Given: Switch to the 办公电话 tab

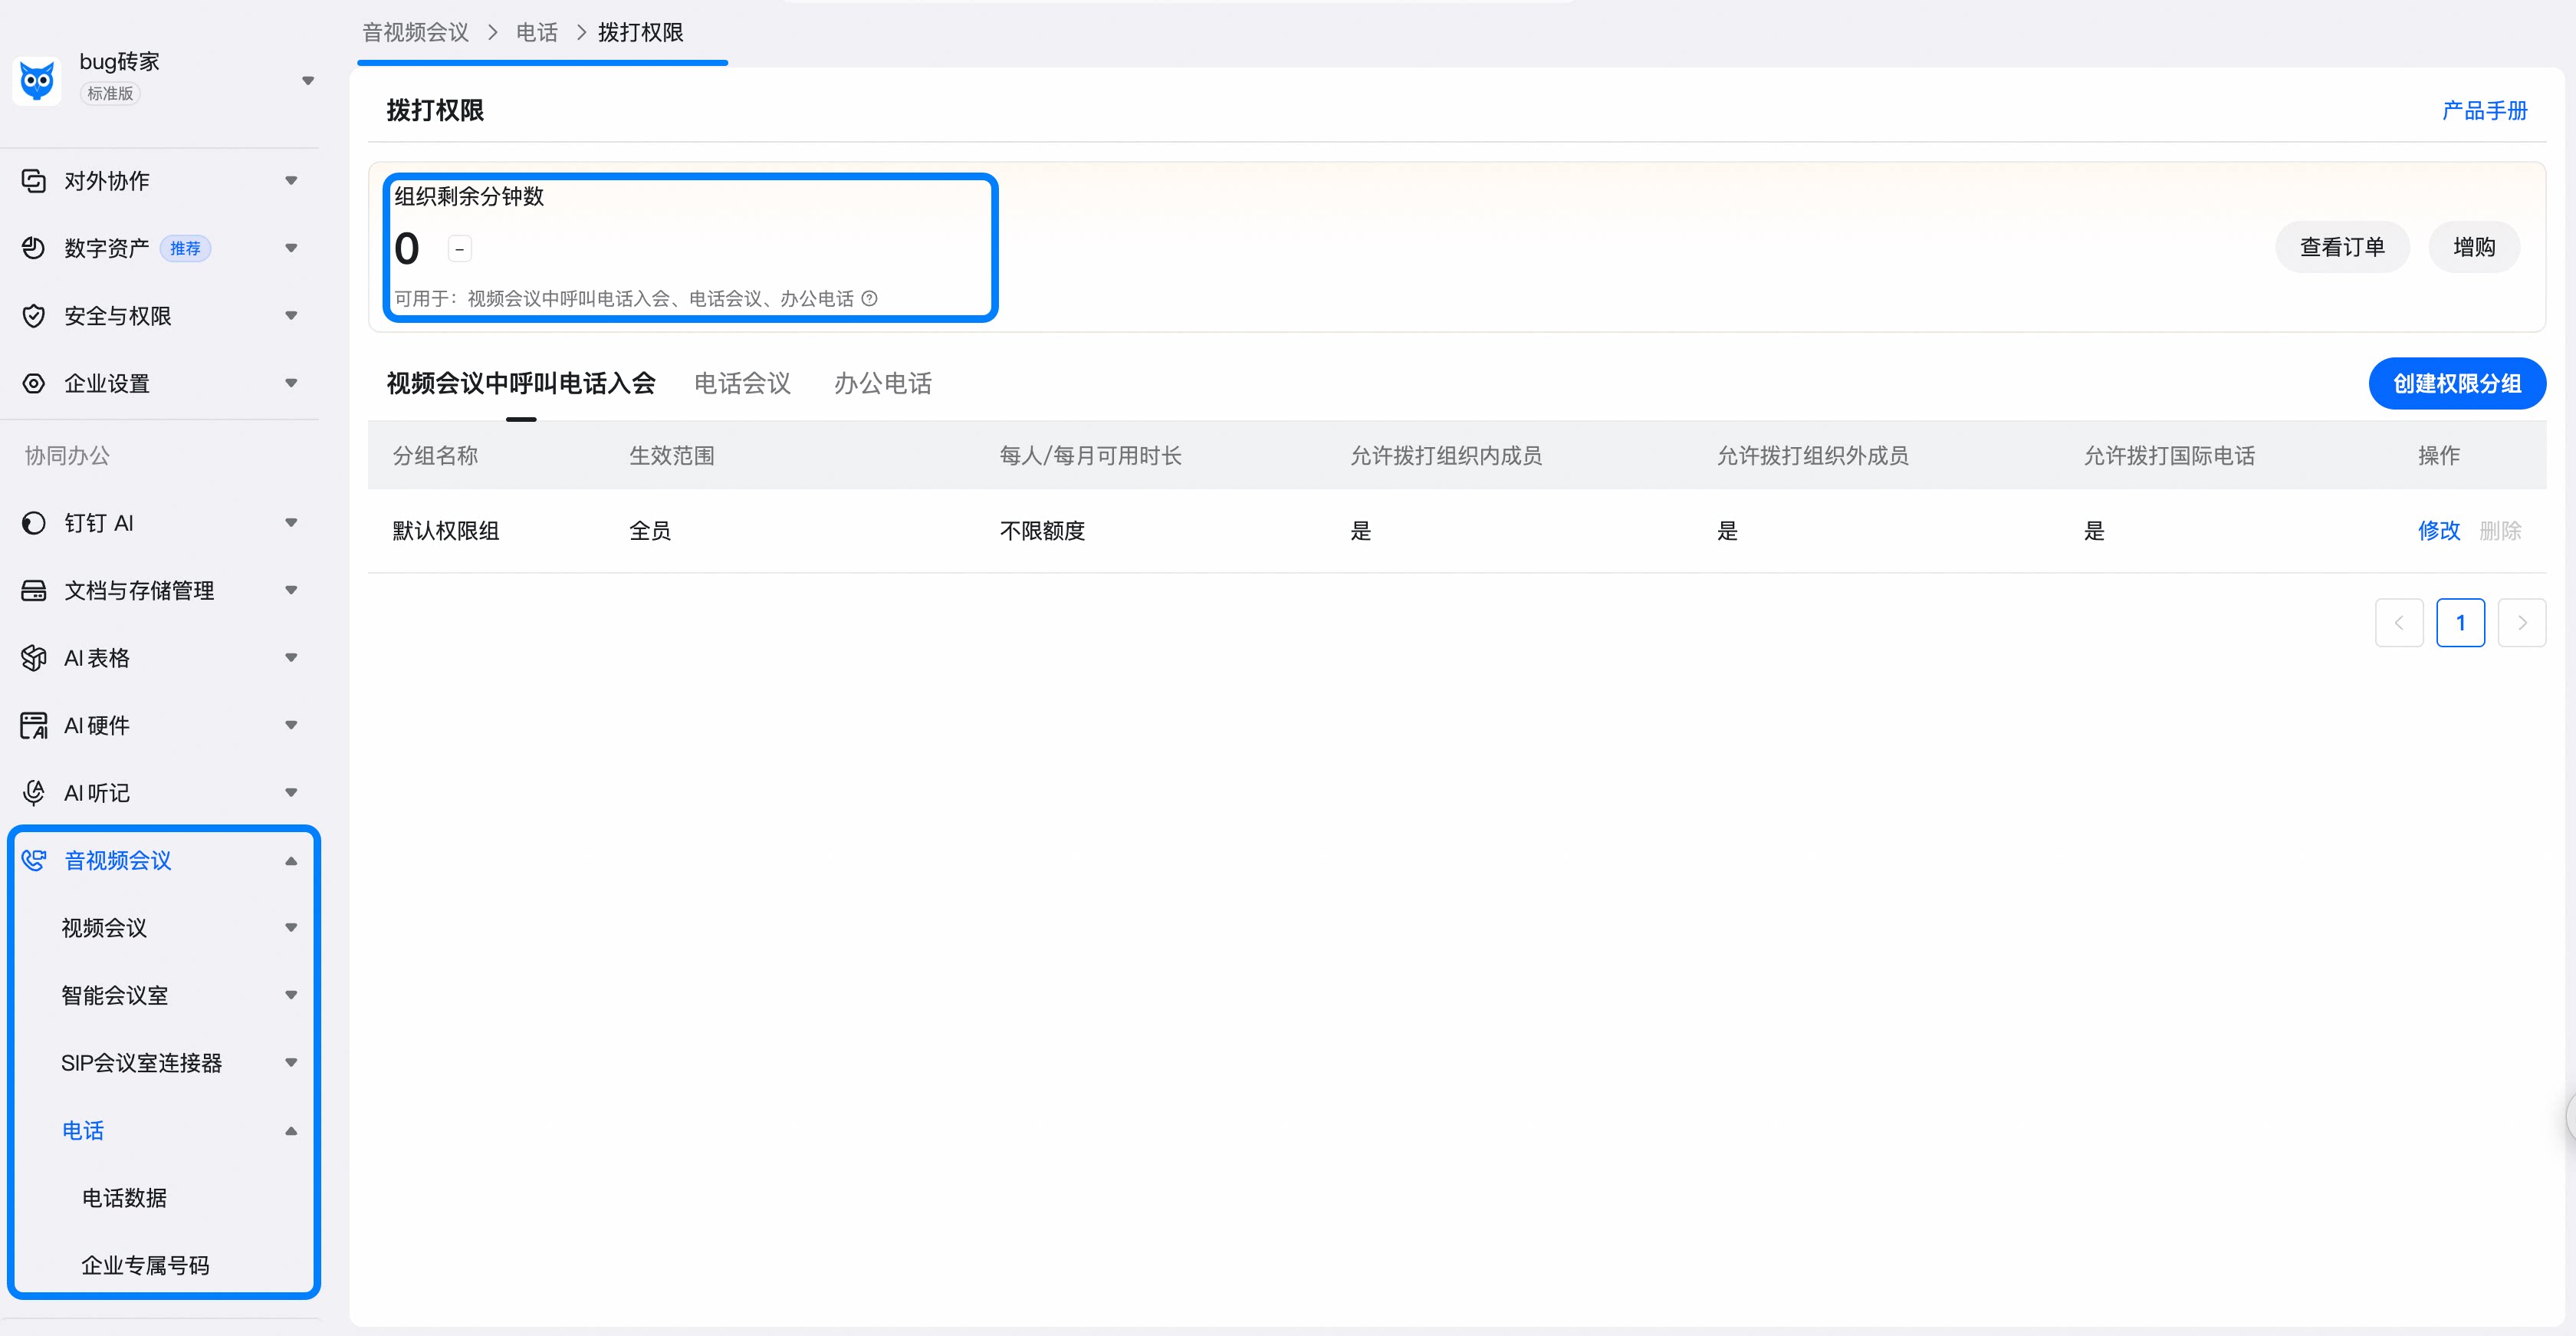Looking at the screenshot, I should (x=883, y=383).
